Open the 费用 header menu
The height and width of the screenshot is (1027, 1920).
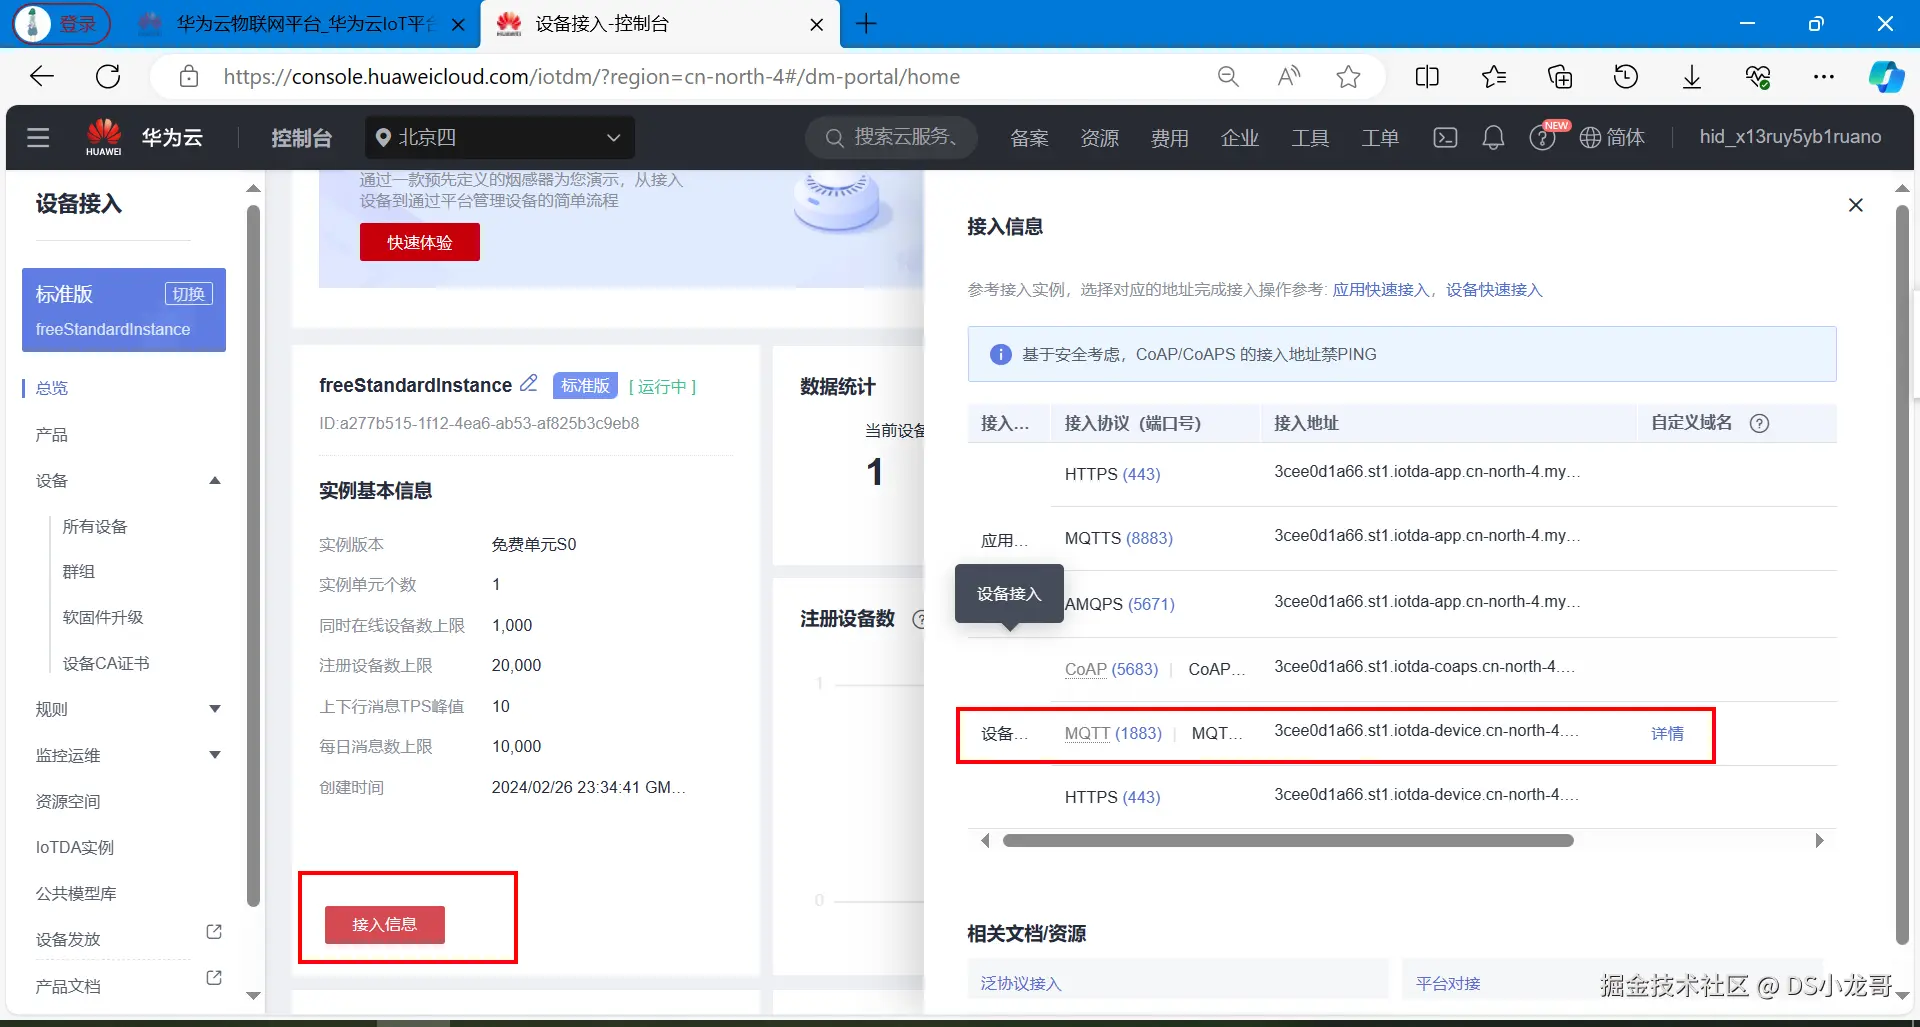(x=1169, y=138)
